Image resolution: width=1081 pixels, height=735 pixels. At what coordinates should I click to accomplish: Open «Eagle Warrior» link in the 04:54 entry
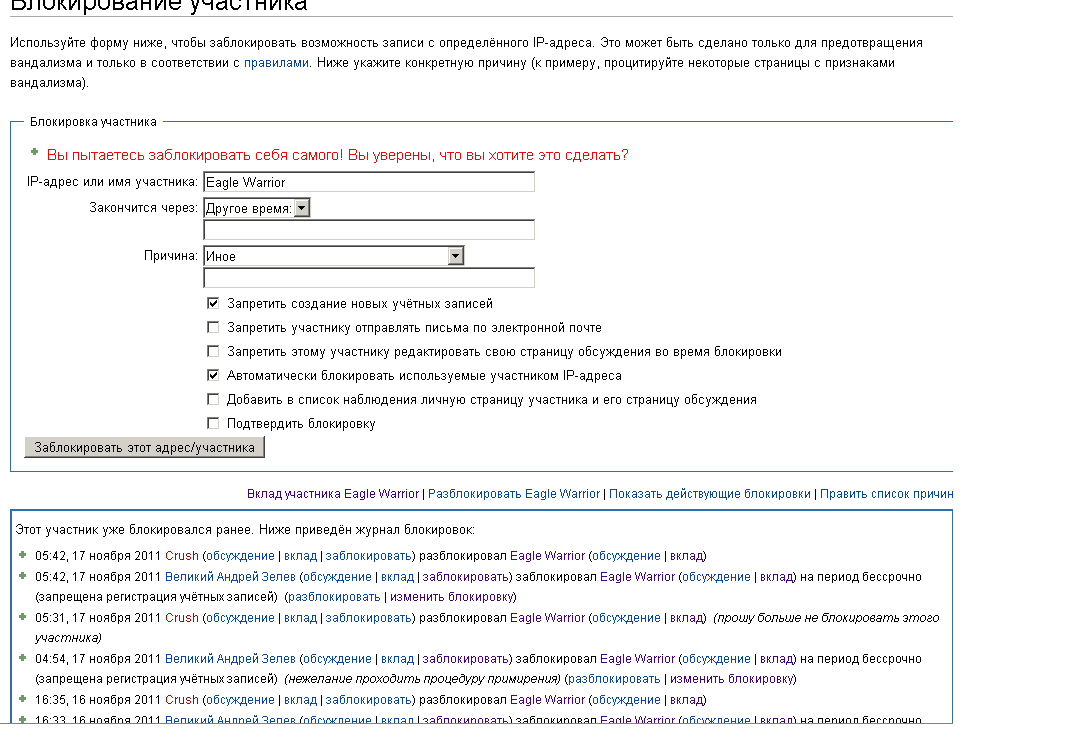coord(637,658)
